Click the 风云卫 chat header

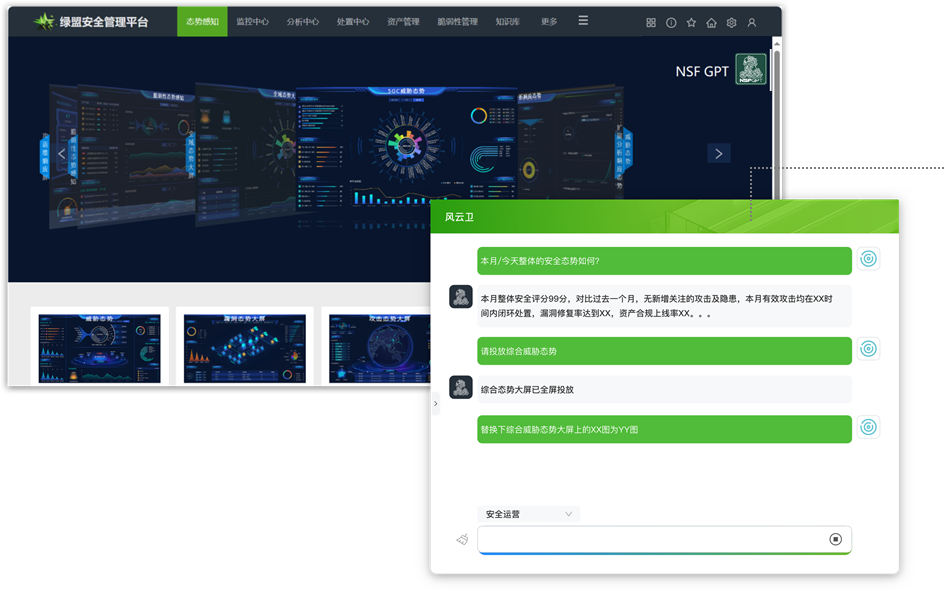[x=665, y=217]
